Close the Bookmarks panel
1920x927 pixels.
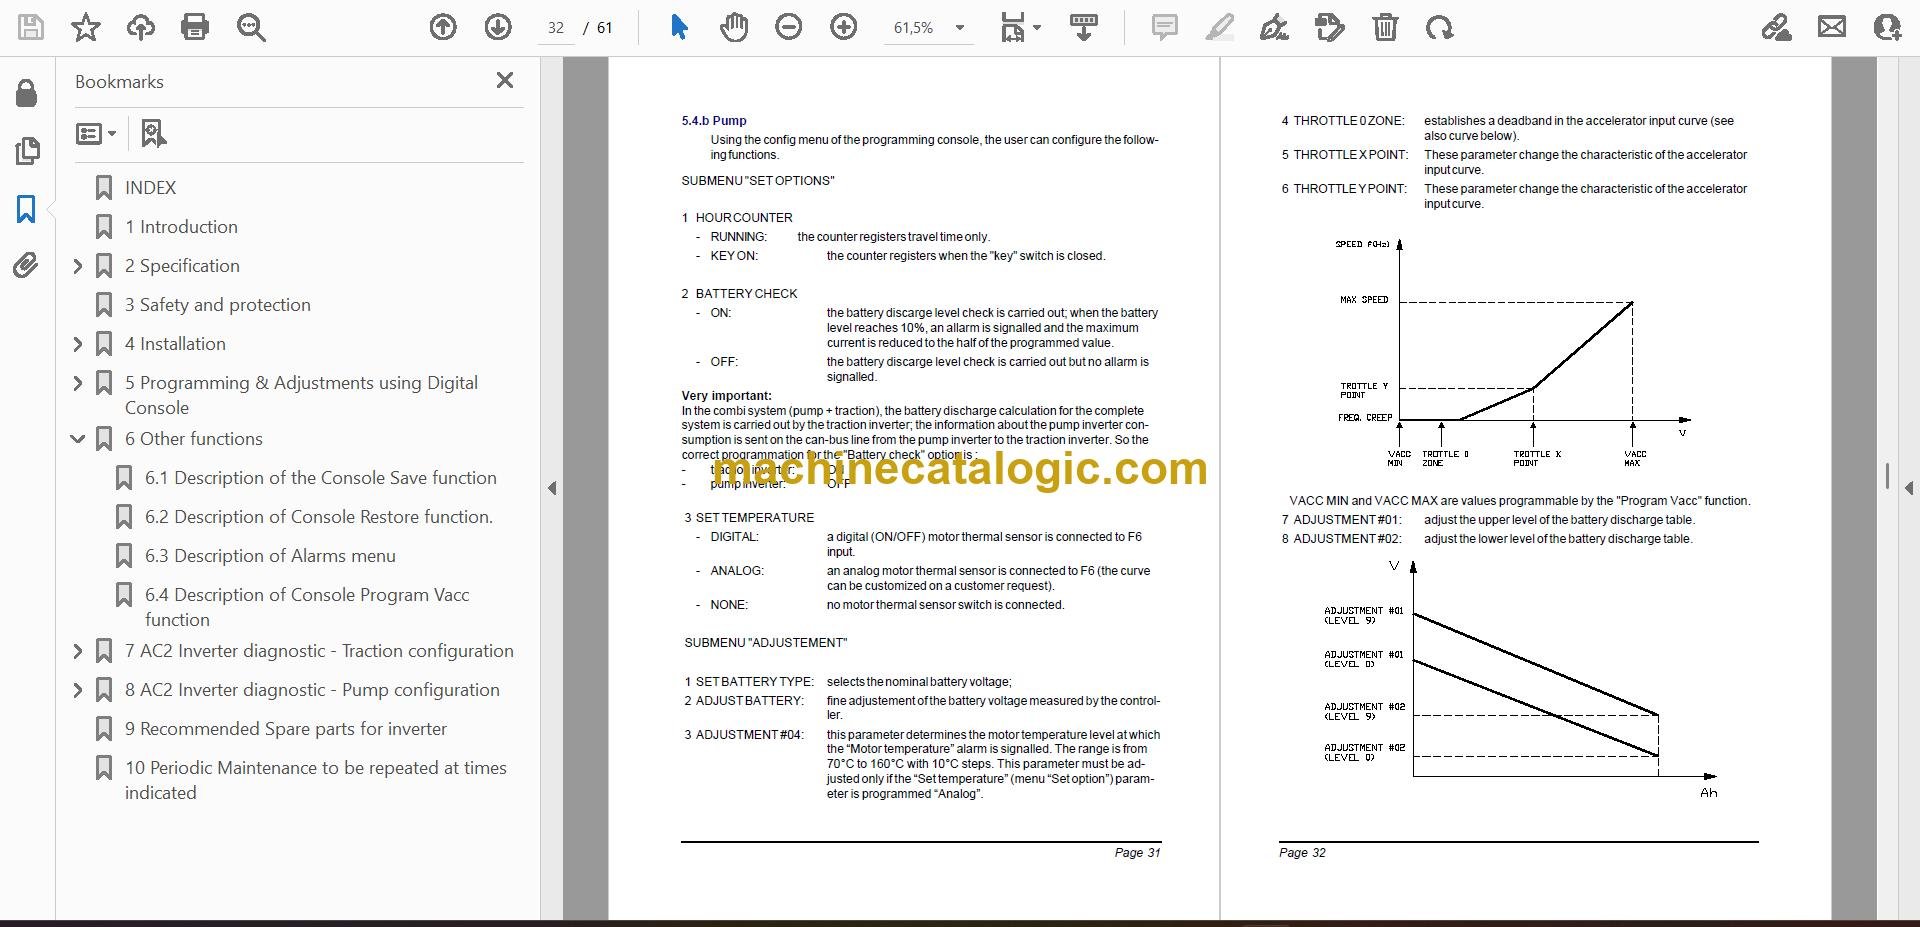[505, 80]
